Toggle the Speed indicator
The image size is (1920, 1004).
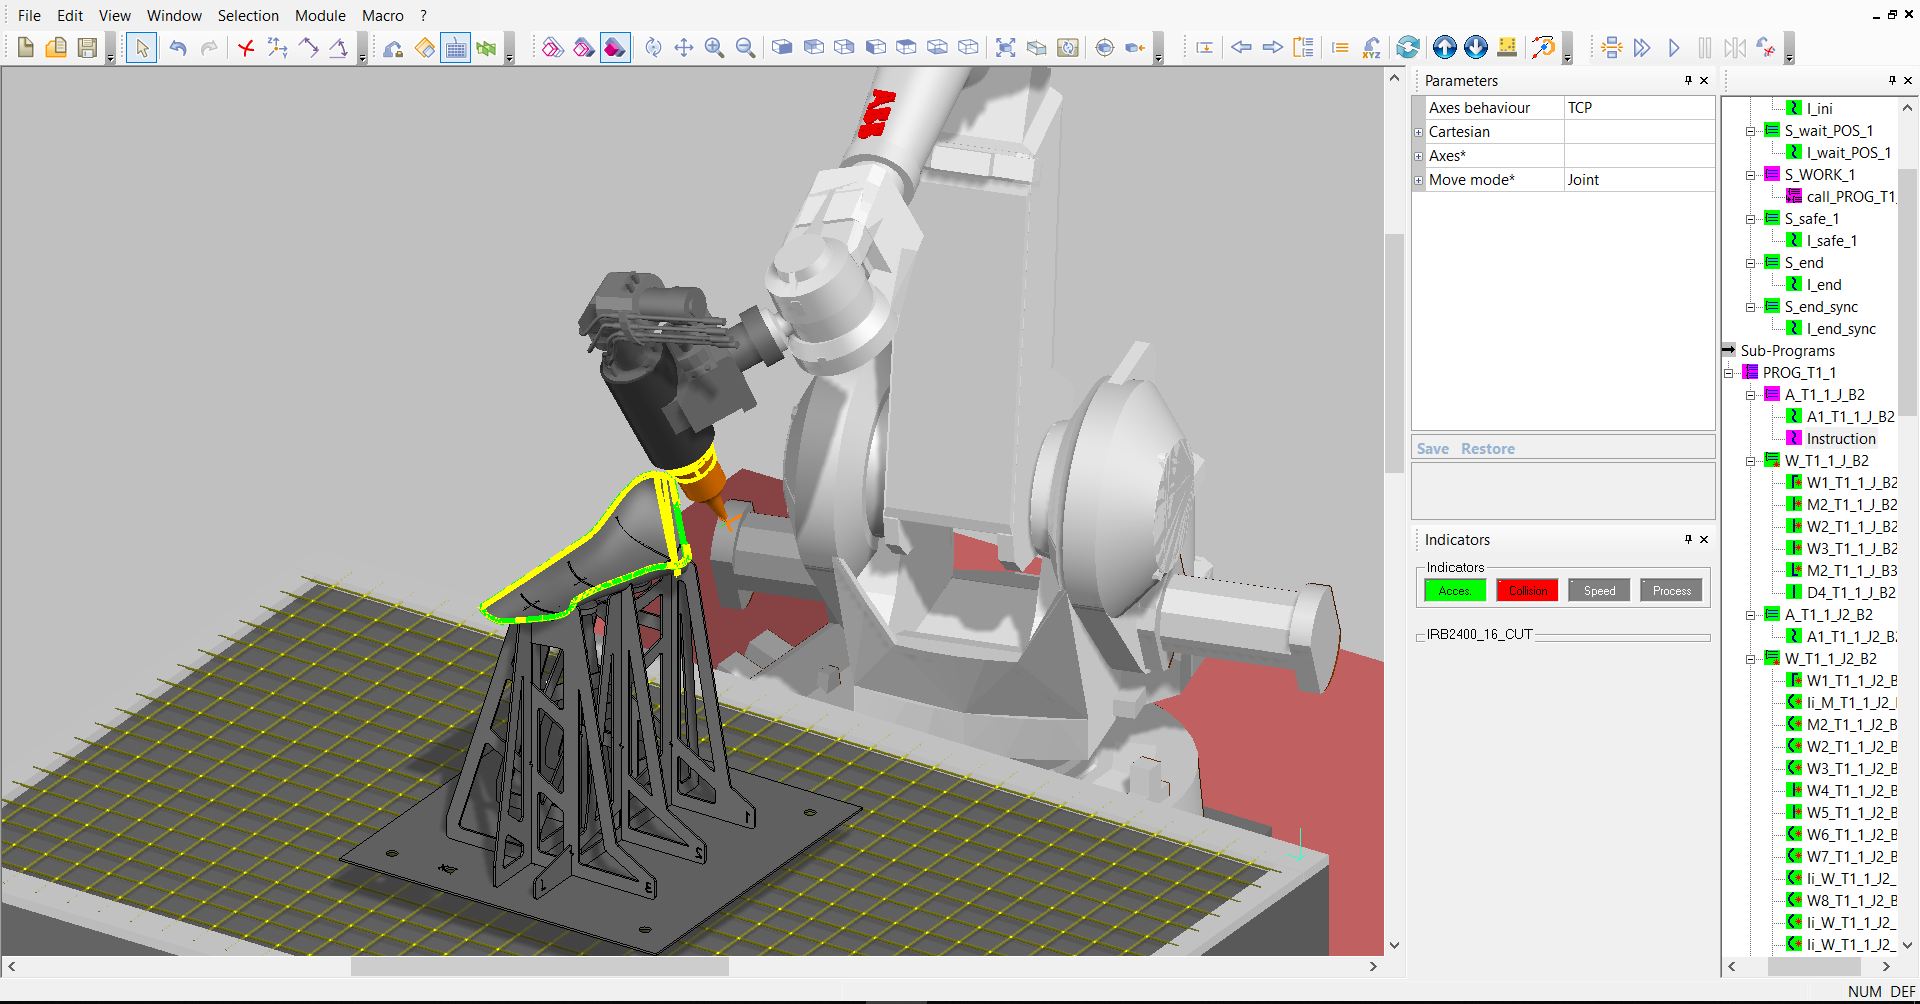(x=1598, y=590)
